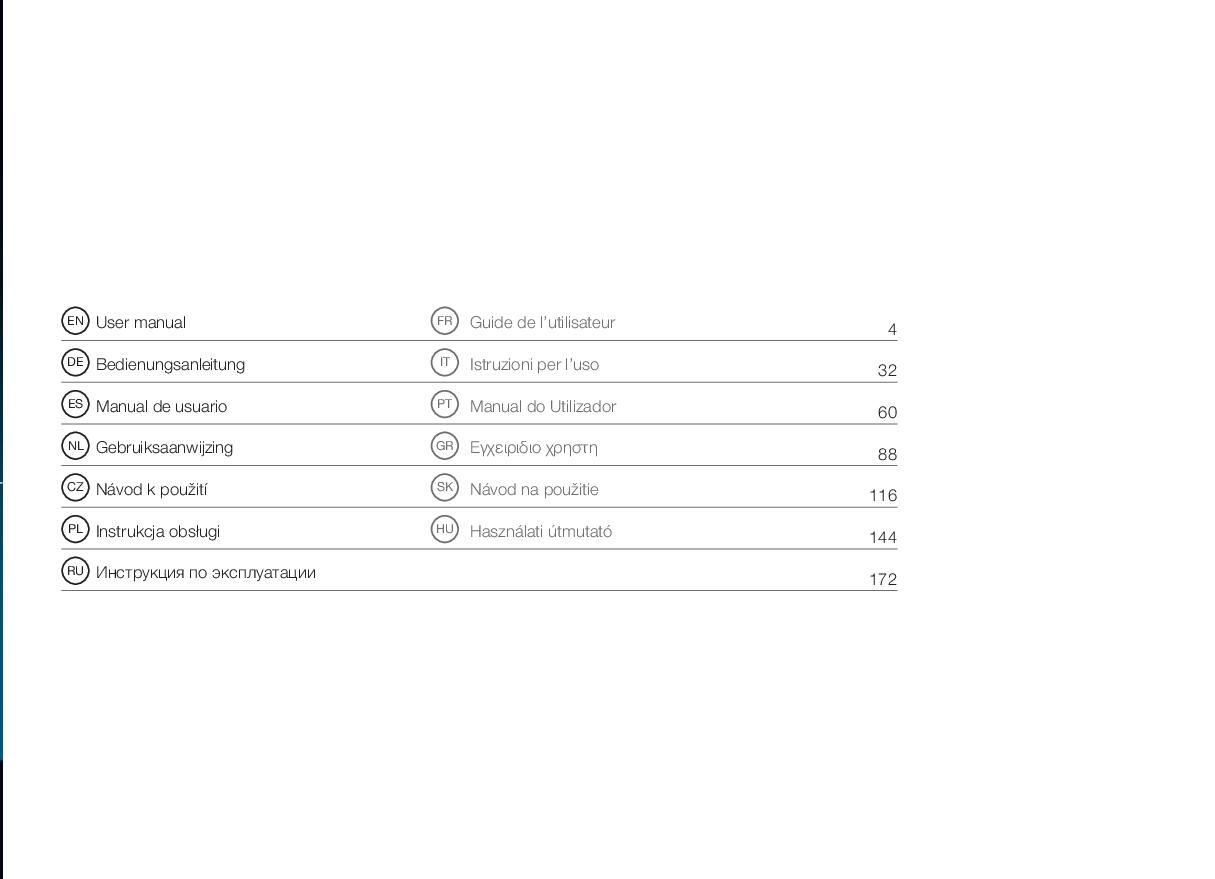The height and width of the screenshot is (879, 1215).
Task: Click the GR circled icon
Action: pos(445,446)
